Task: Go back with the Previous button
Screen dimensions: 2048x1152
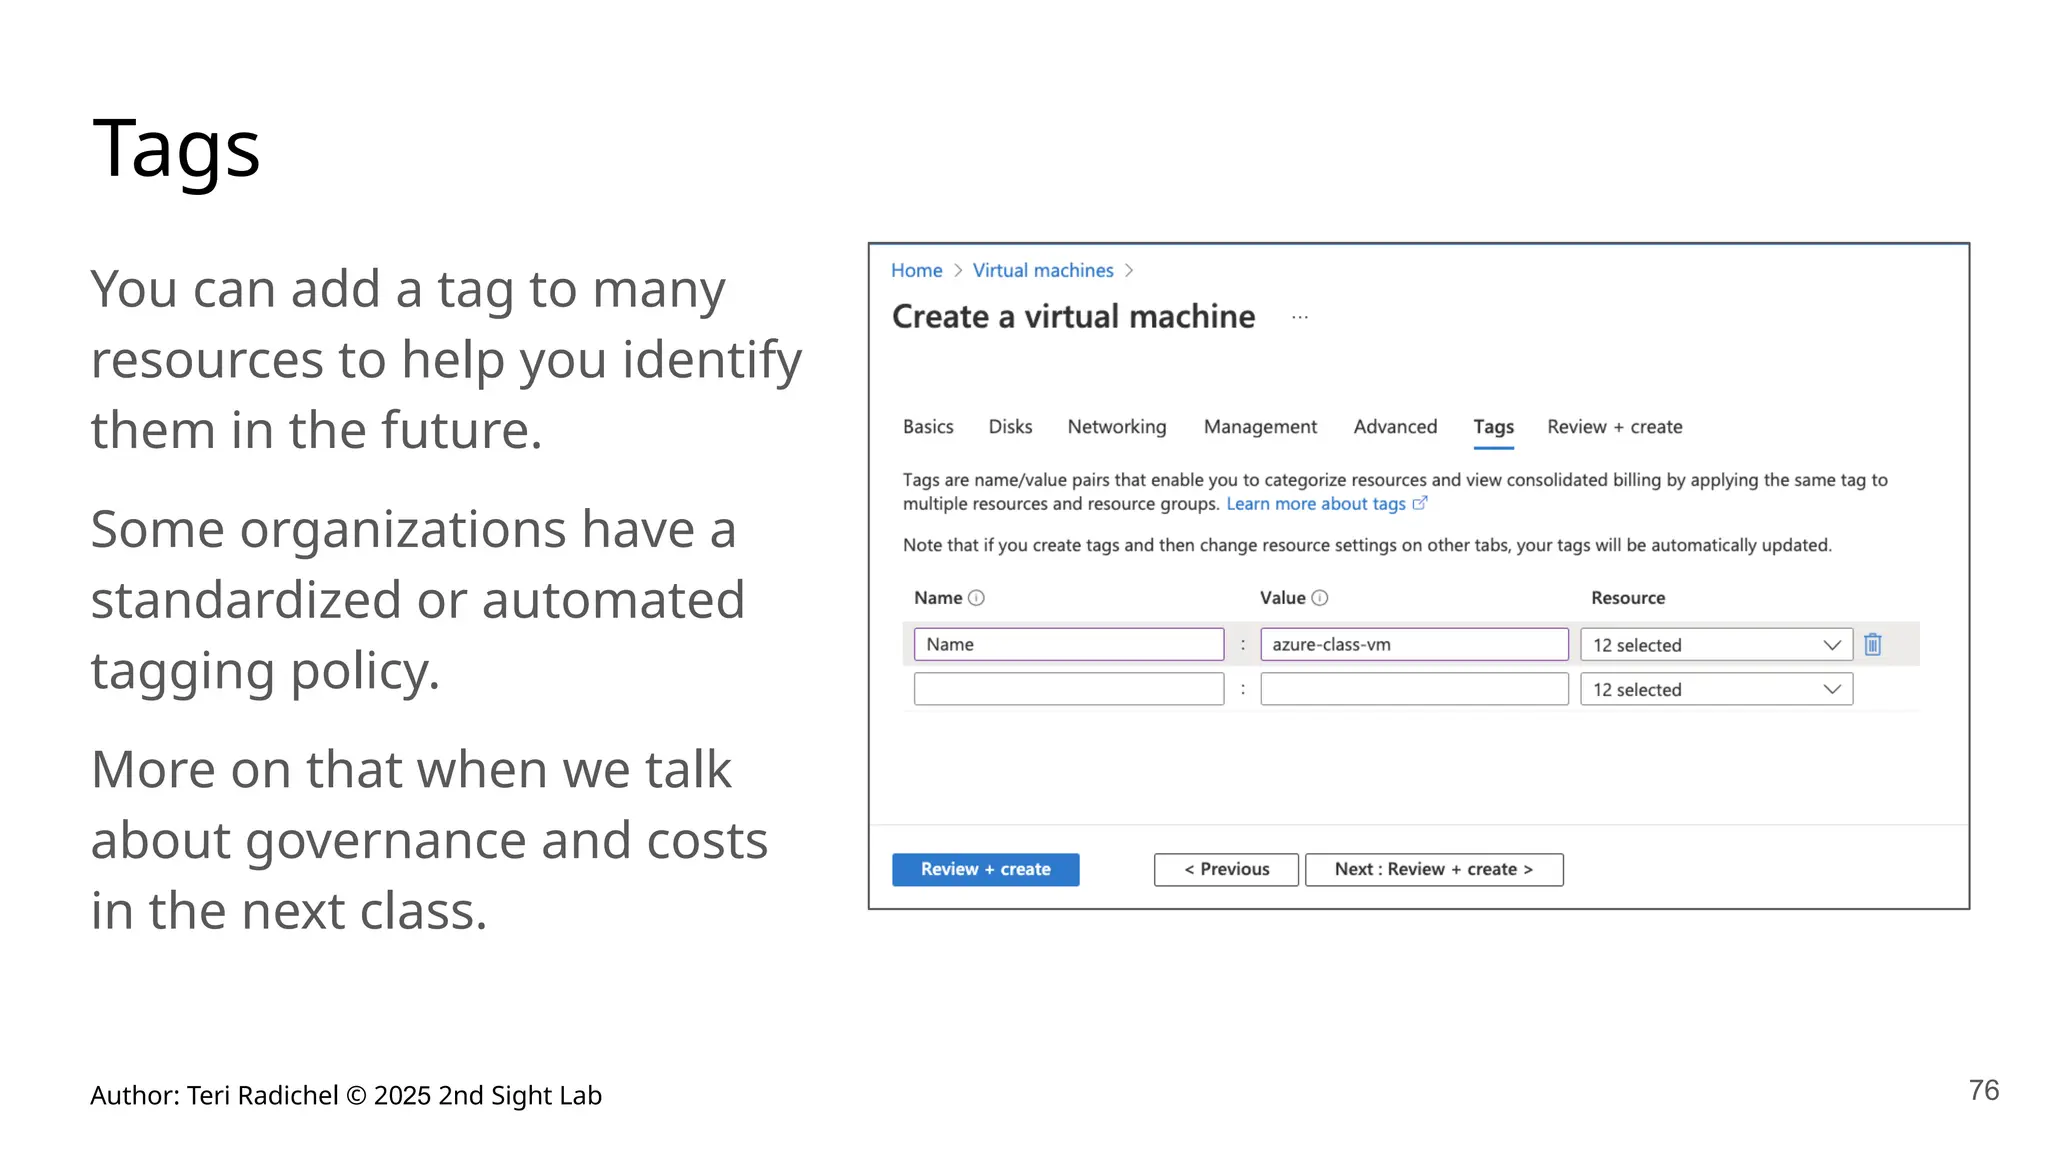Action: tap(1226, 870)
